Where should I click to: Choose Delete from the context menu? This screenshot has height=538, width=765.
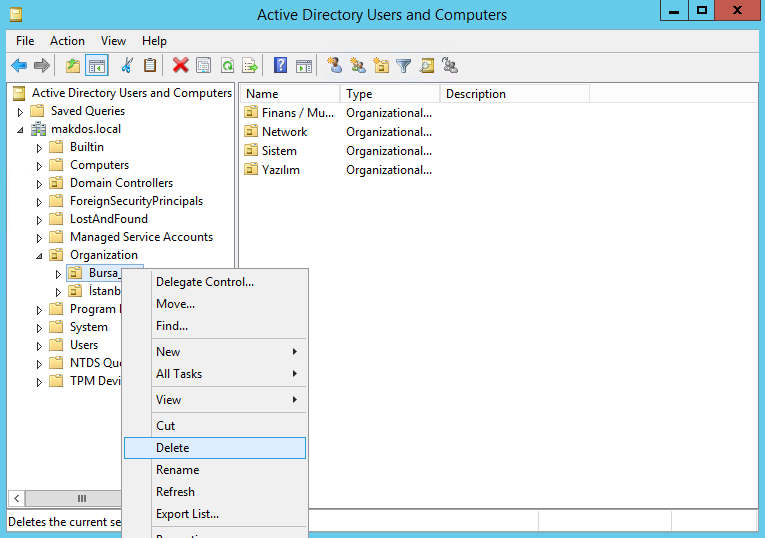point(215,448)
